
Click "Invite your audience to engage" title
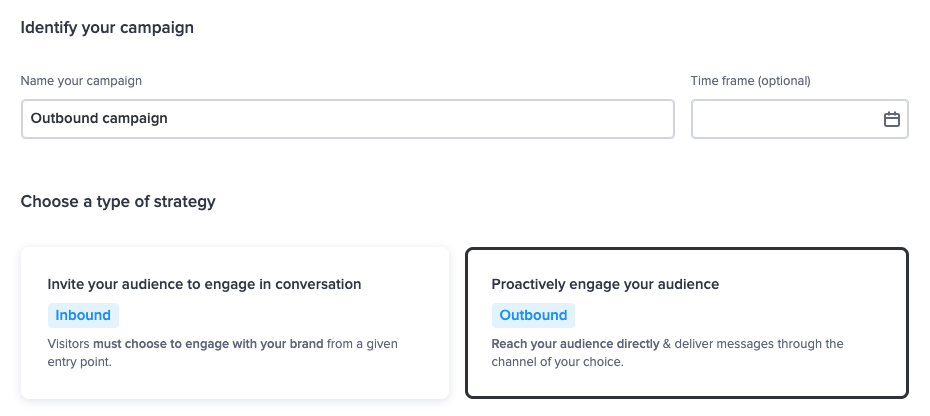coord(204,284)
